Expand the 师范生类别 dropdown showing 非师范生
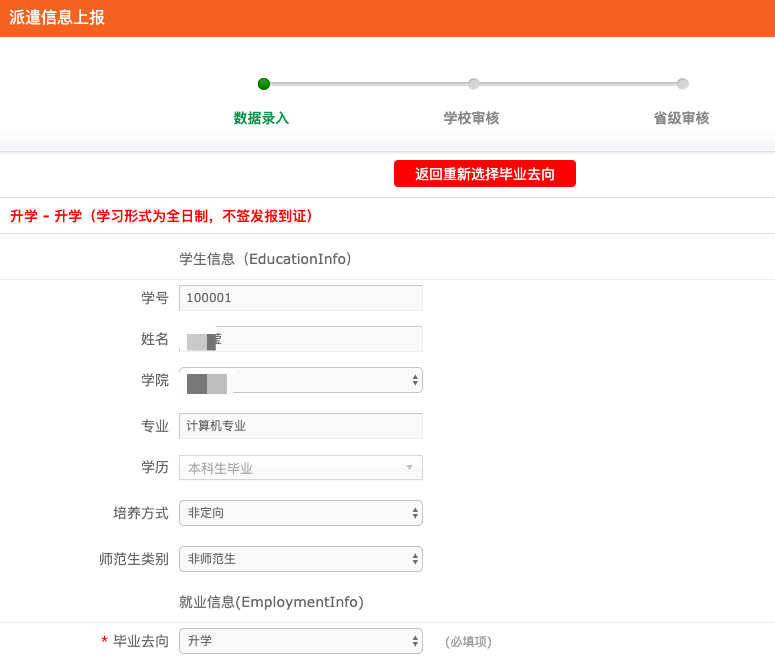This screenshot has width=775, height=667. (300, 559)
